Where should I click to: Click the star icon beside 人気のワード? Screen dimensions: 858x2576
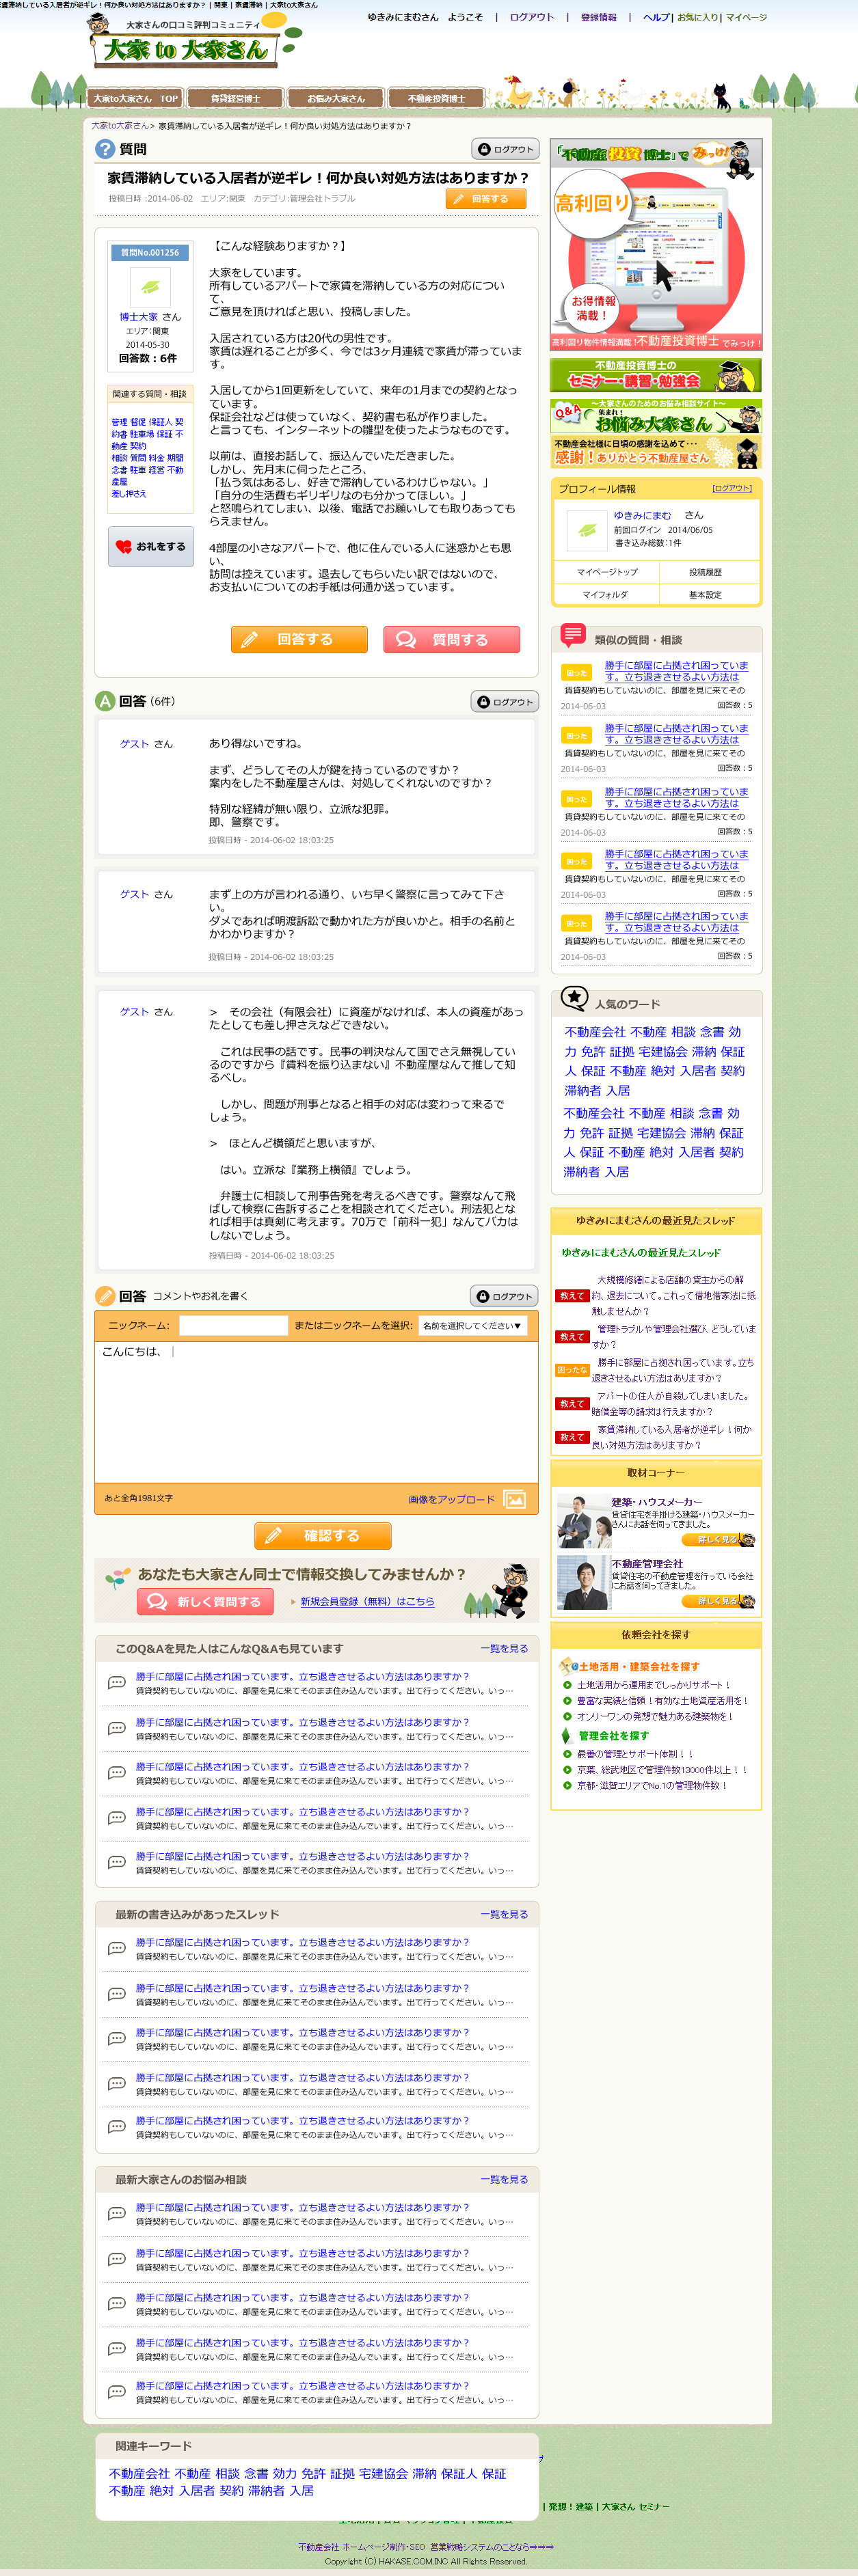coord(574,998)
